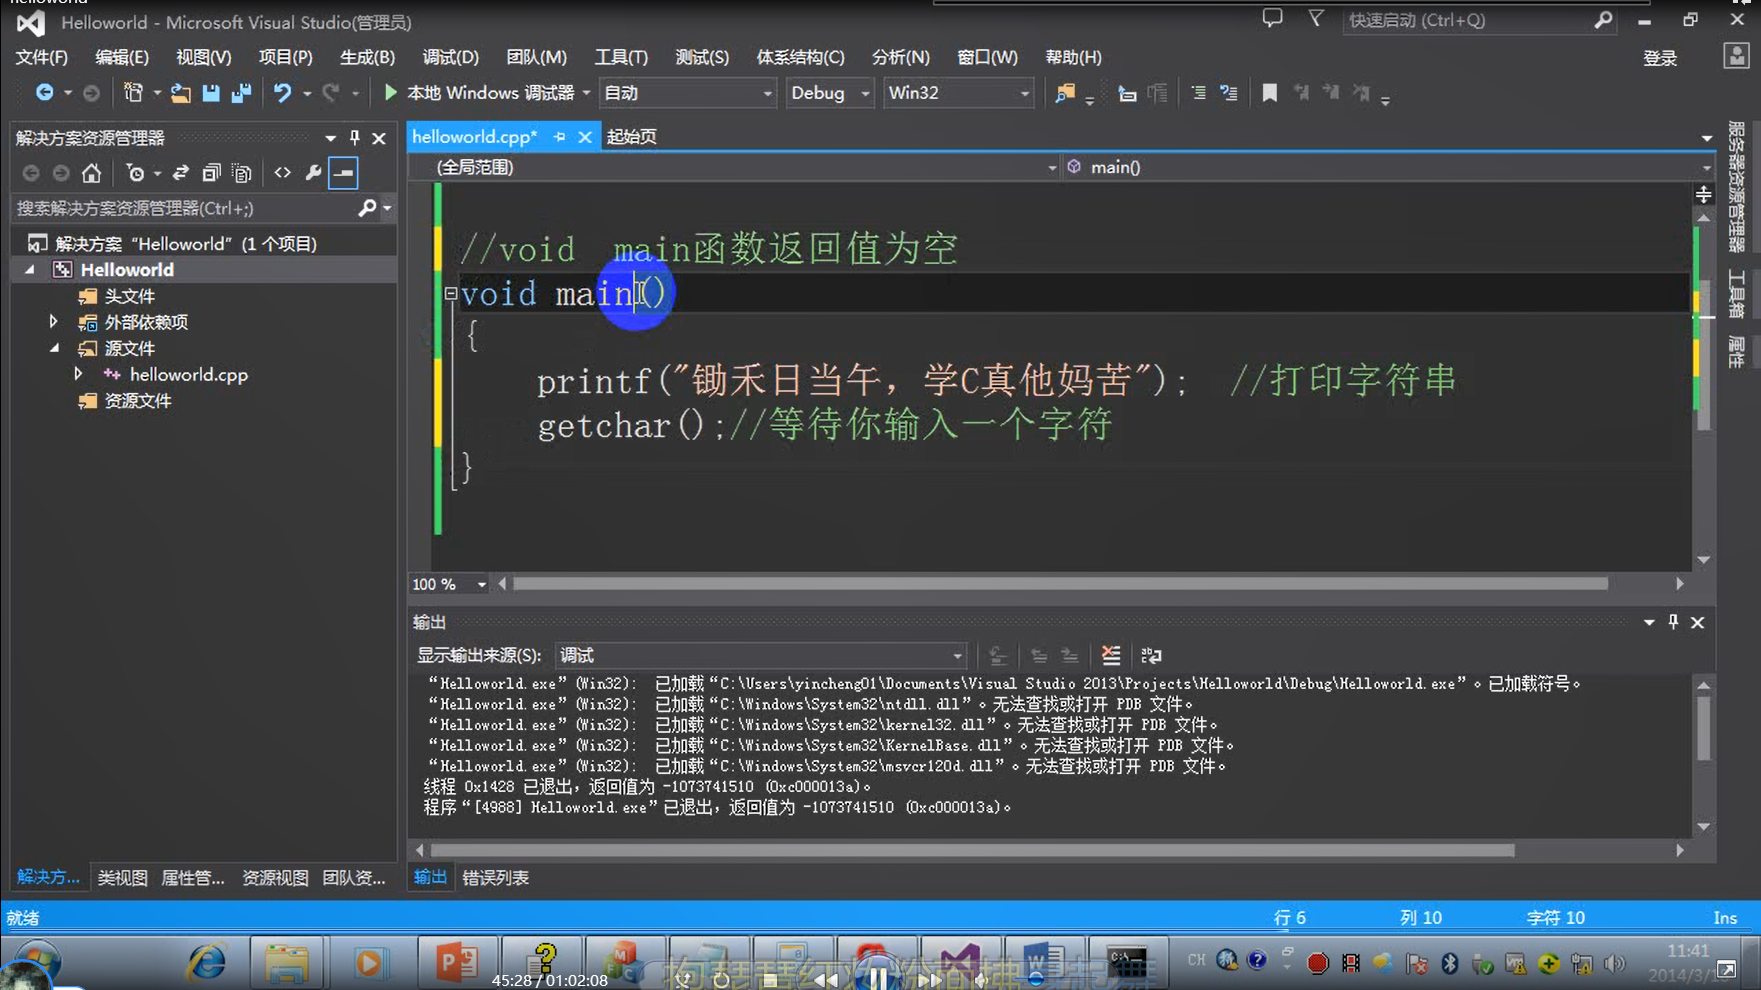Comment out the selected lines
Screen dimensions: 1761x990
pos(1198,93)
